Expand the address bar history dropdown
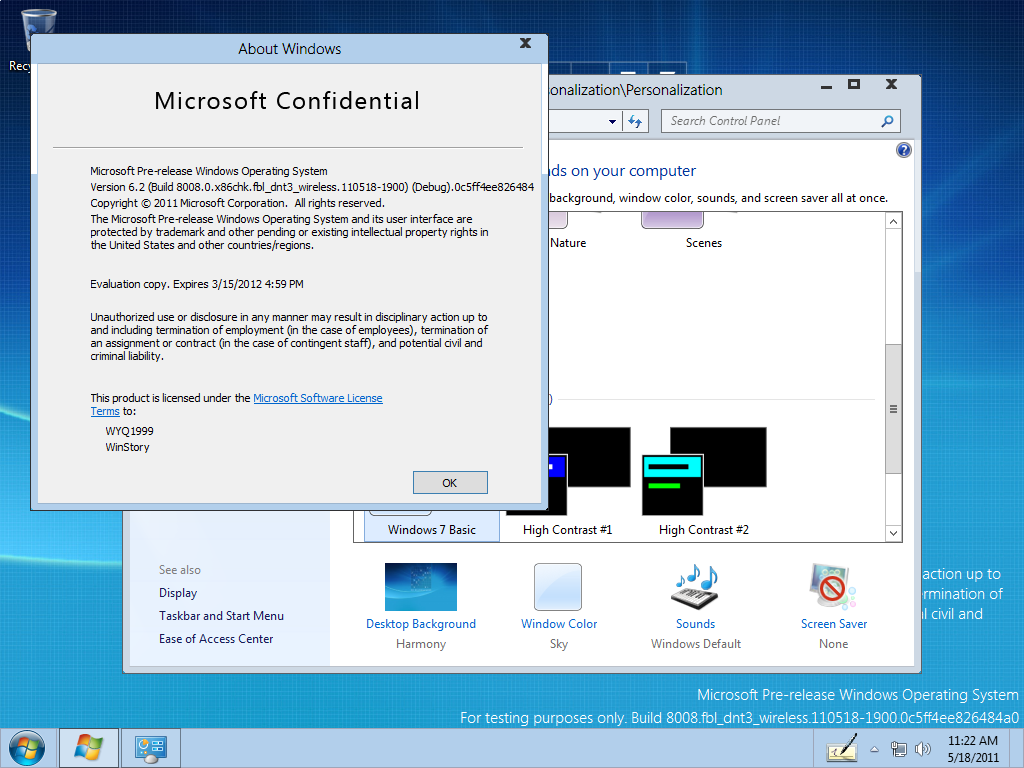Image resolution: width=1024 pixels, height=768 pixels. pos(613,121)
